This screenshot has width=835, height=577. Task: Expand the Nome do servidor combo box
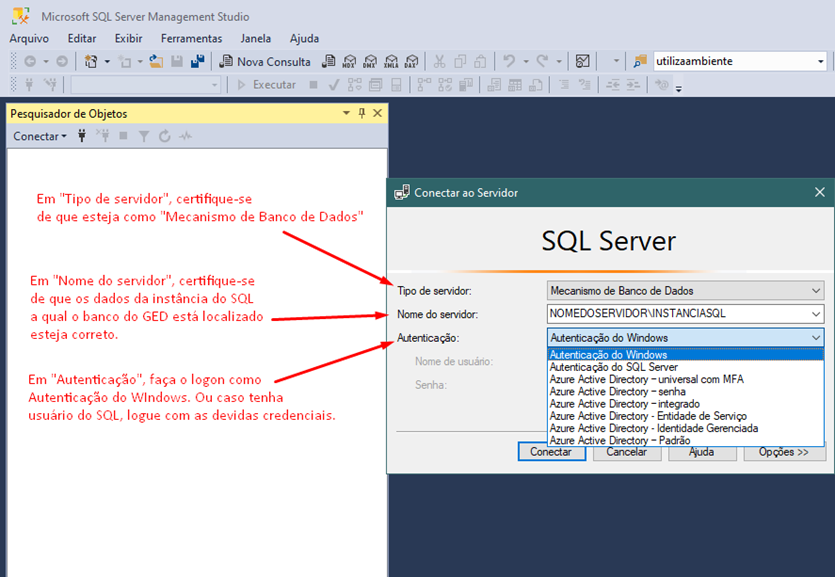816,314
